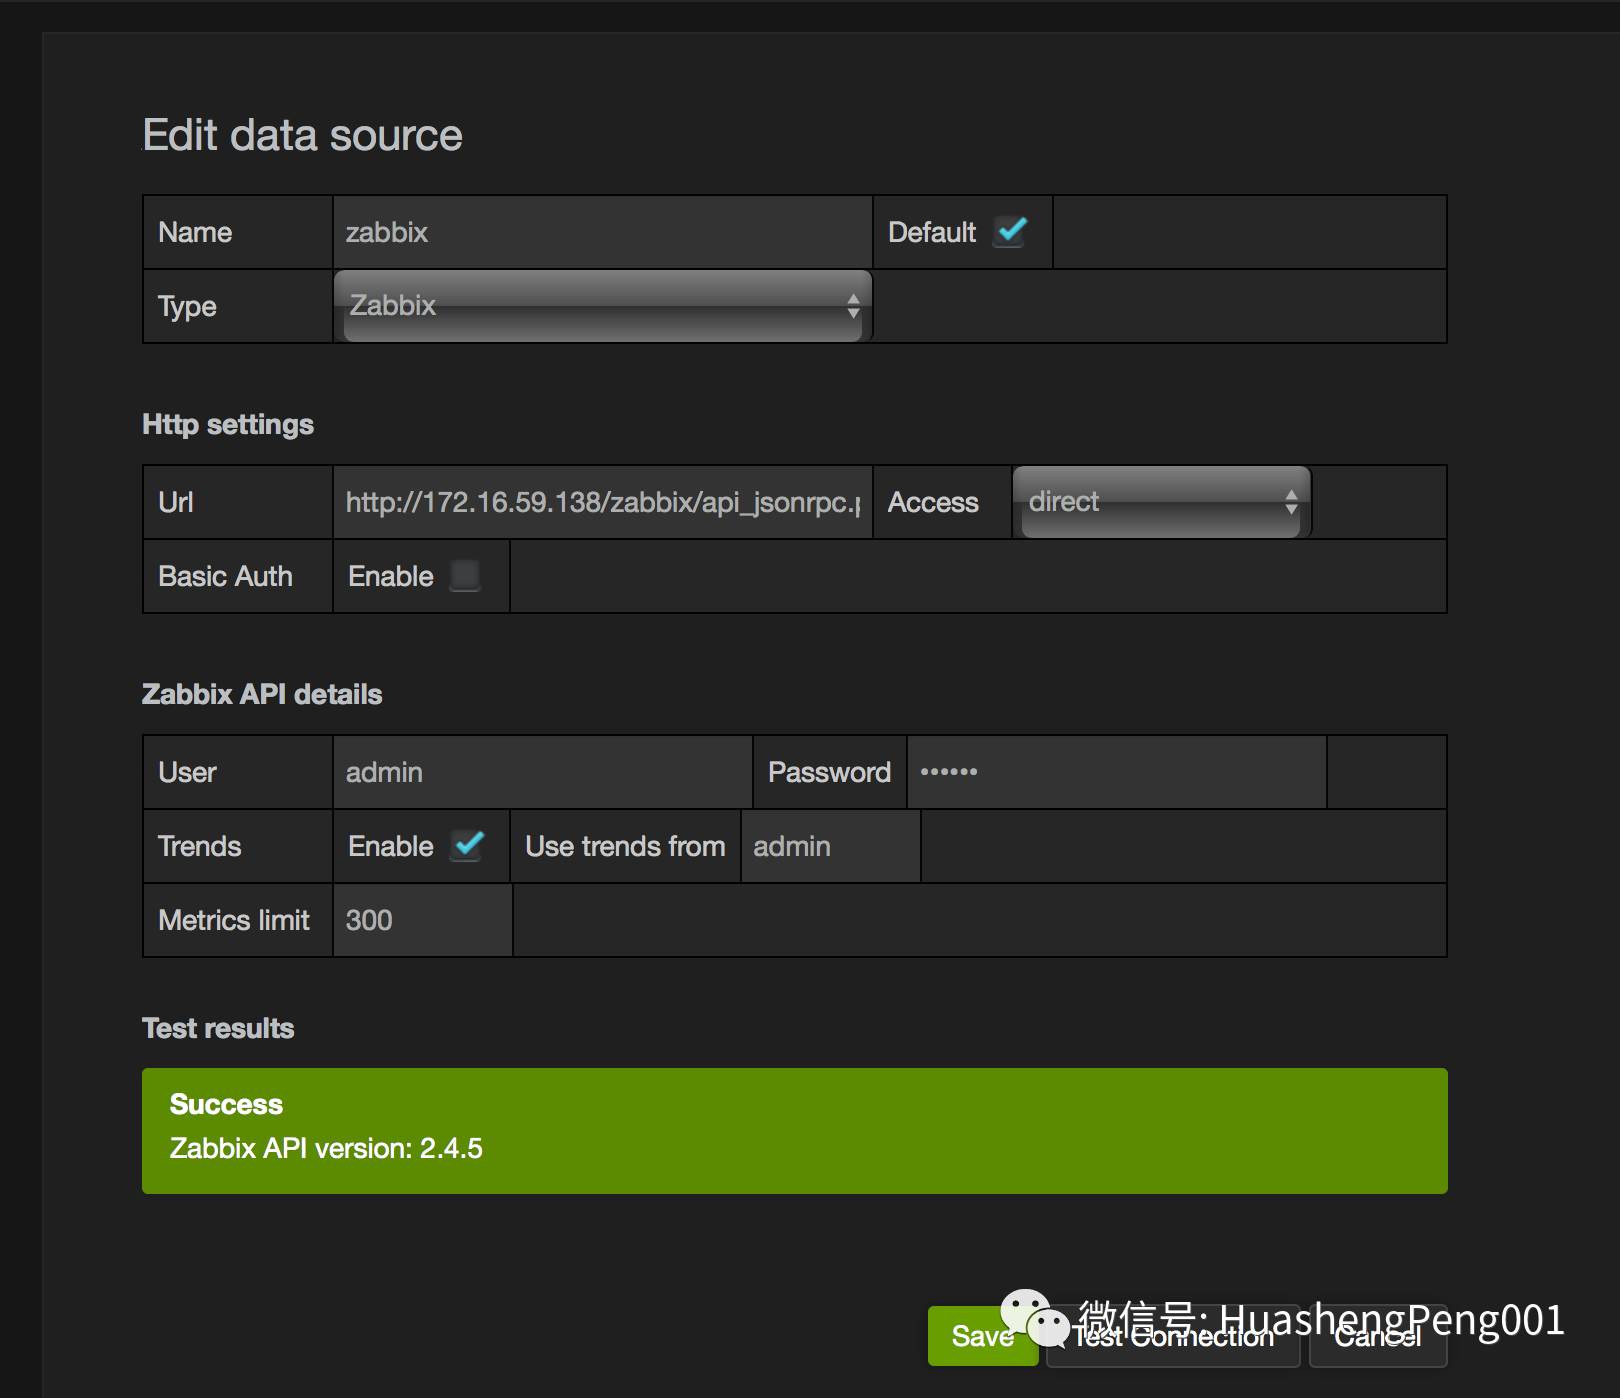Click the Success test result message
Viewport: 1620px width, 1398px height.
(795, 1131)
